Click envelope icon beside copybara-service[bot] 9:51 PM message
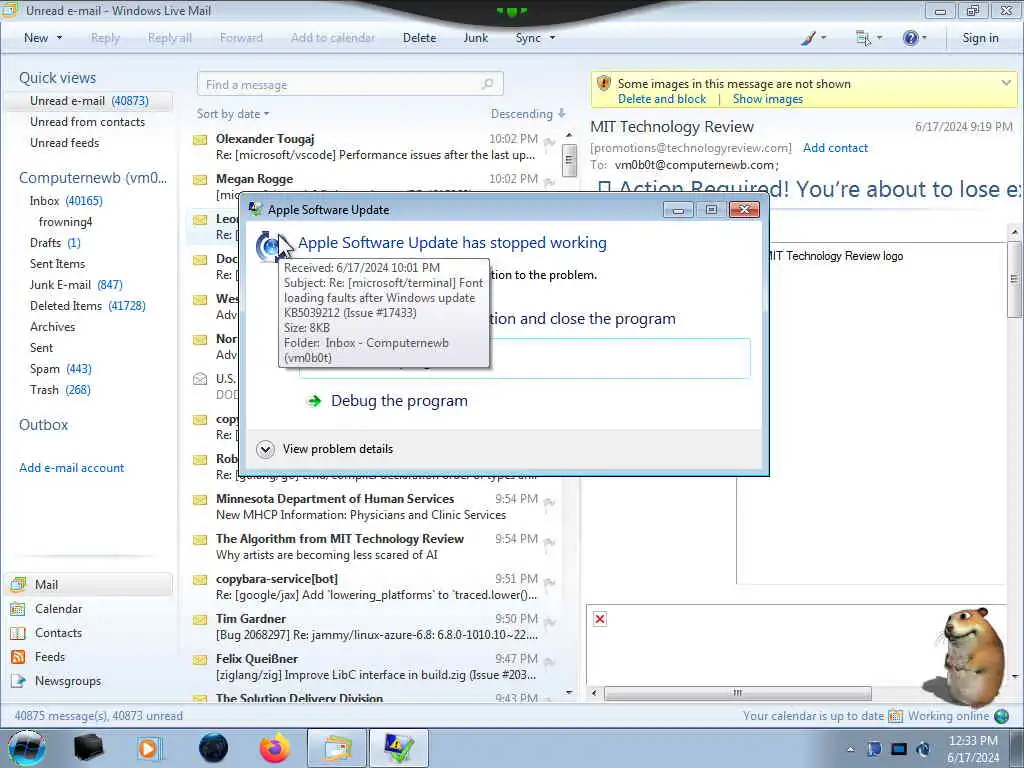This screenshot has width=1024, height=768. pos(200,579)
